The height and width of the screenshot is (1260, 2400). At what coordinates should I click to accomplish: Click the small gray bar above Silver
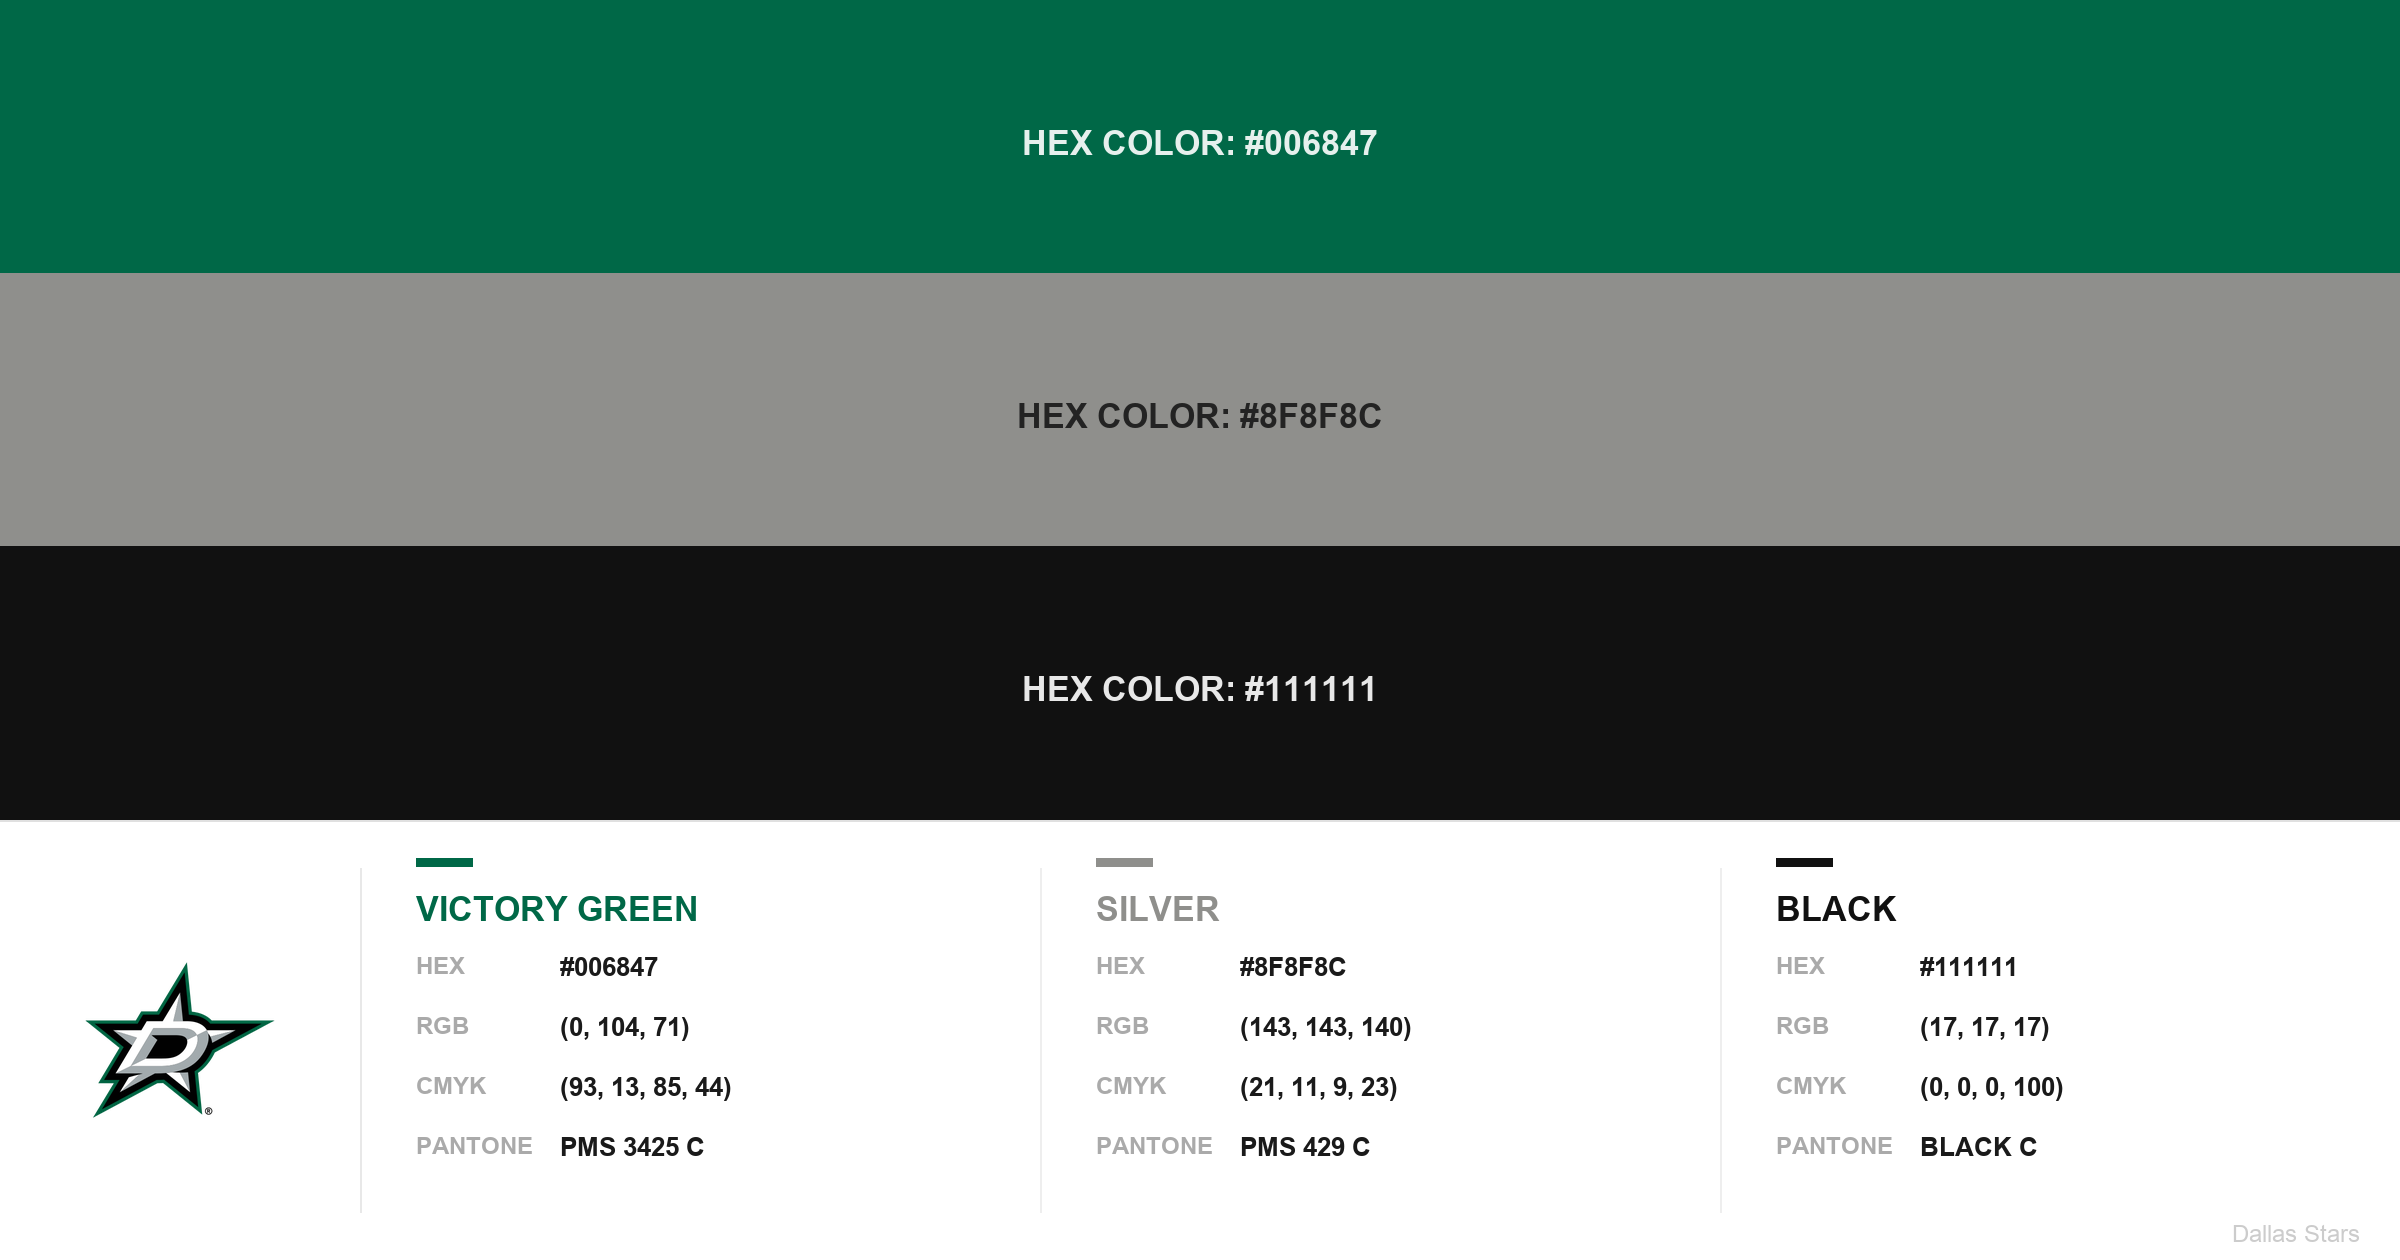pos(1124,862)
